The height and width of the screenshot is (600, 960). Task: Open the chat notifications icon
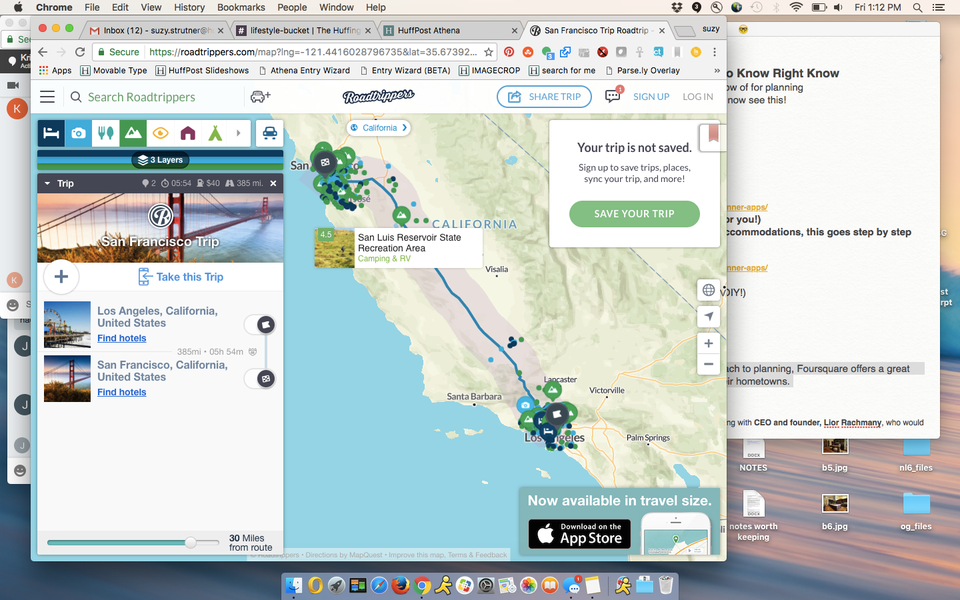[612, 96]
